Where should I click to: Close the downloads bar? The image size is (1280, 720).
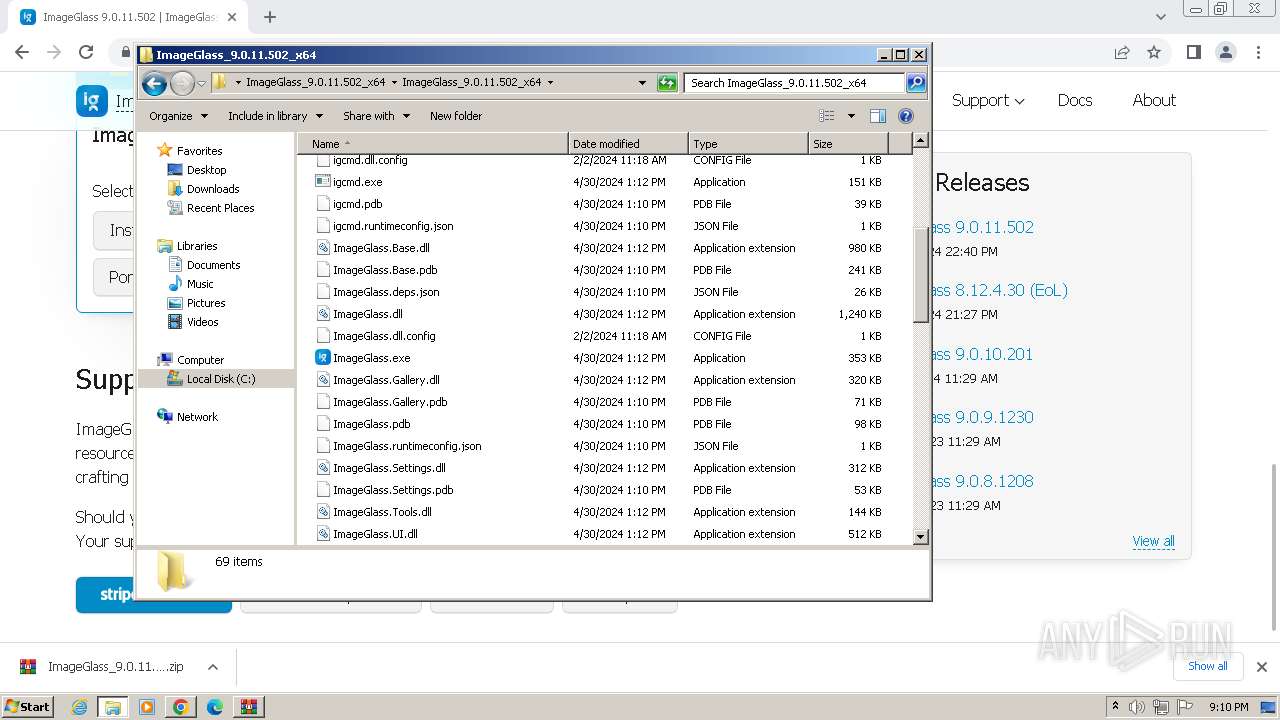[x=1261, y=666]
